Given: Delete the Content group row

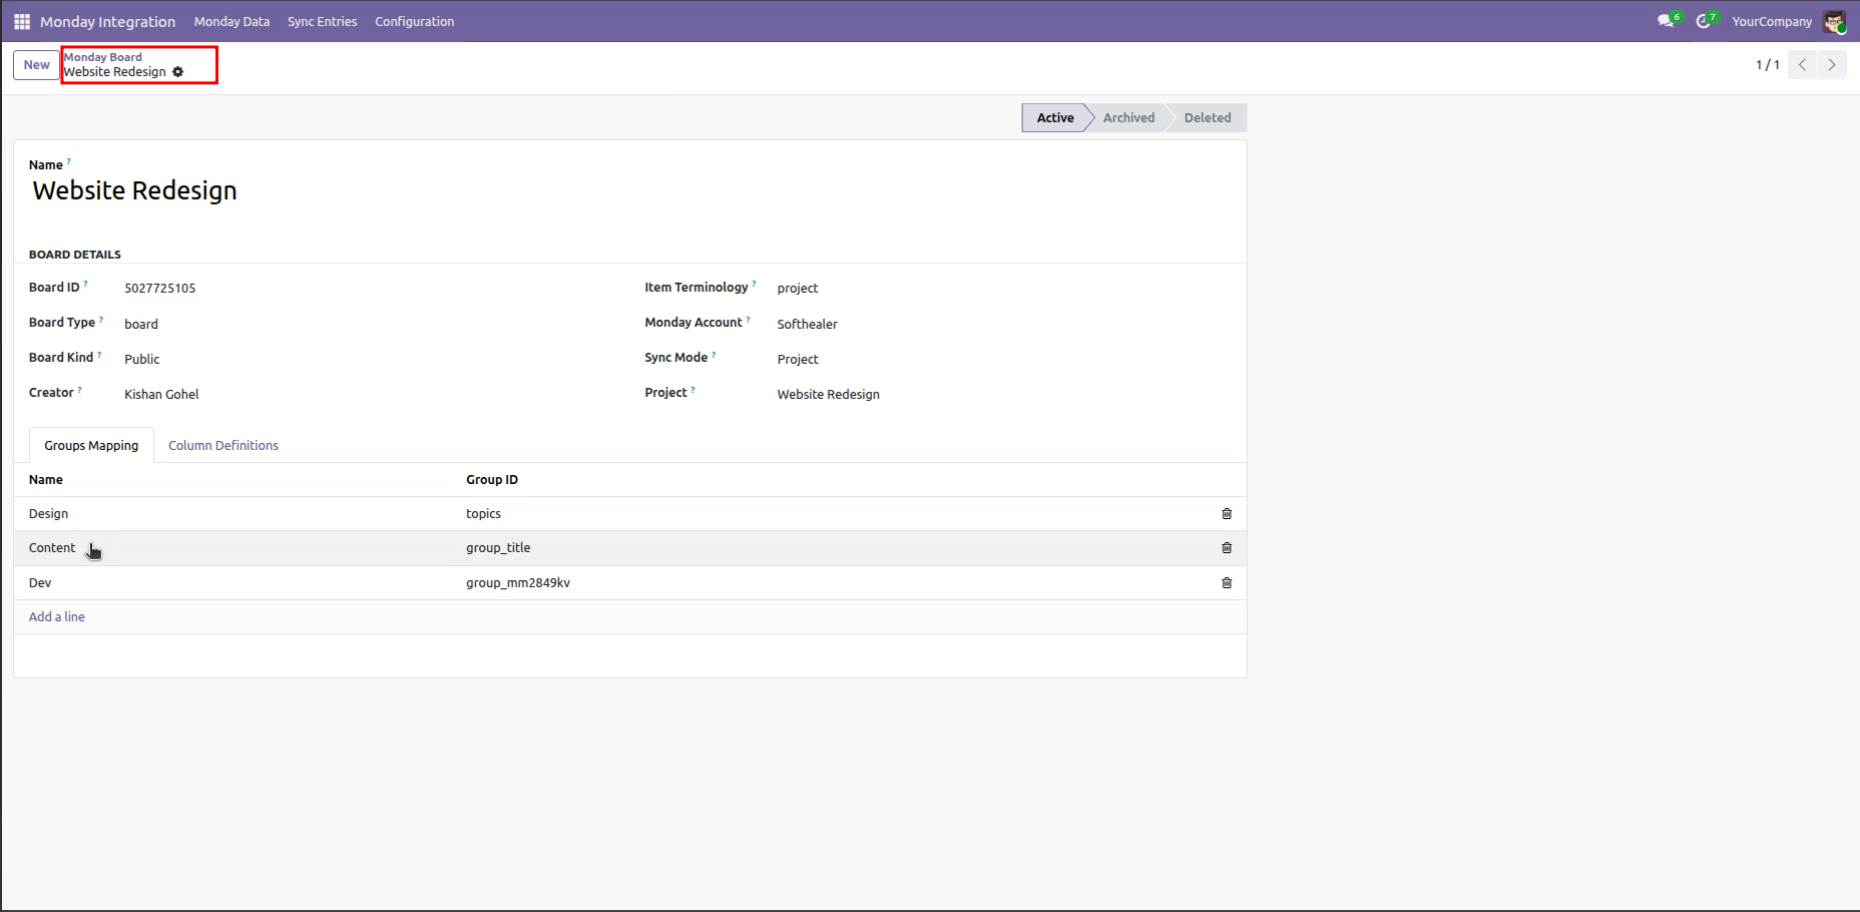Looking at the screenshot, I should coord(1226,548).
